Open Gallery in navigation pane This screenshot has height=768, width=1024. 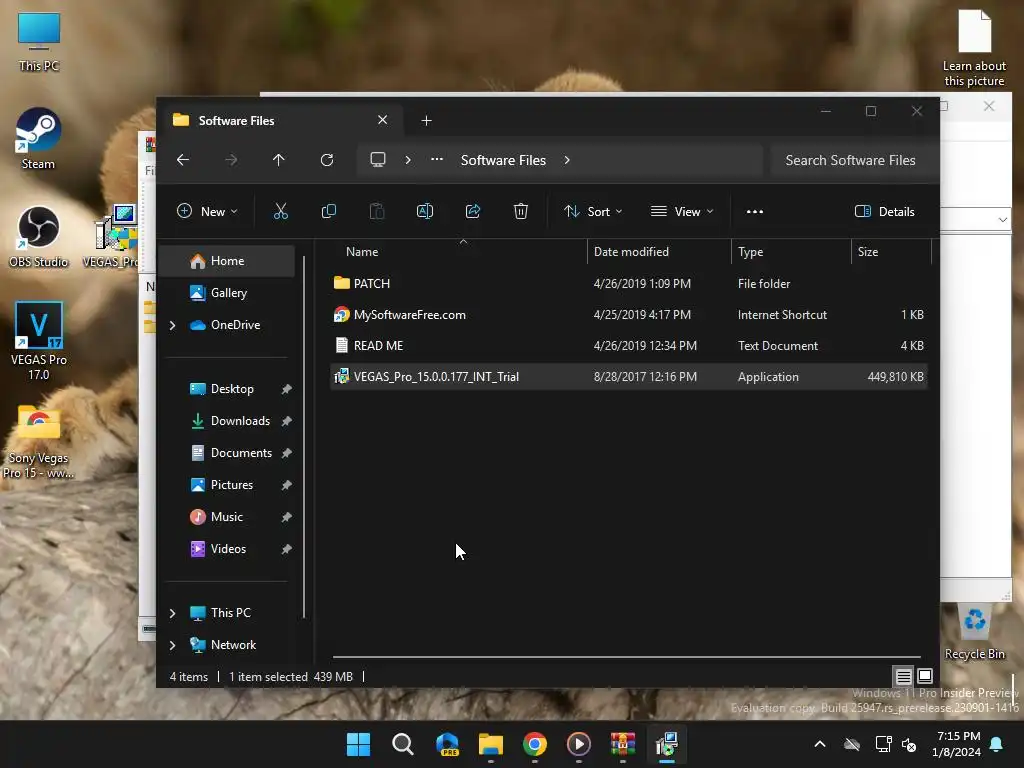[x=227, y=293]
